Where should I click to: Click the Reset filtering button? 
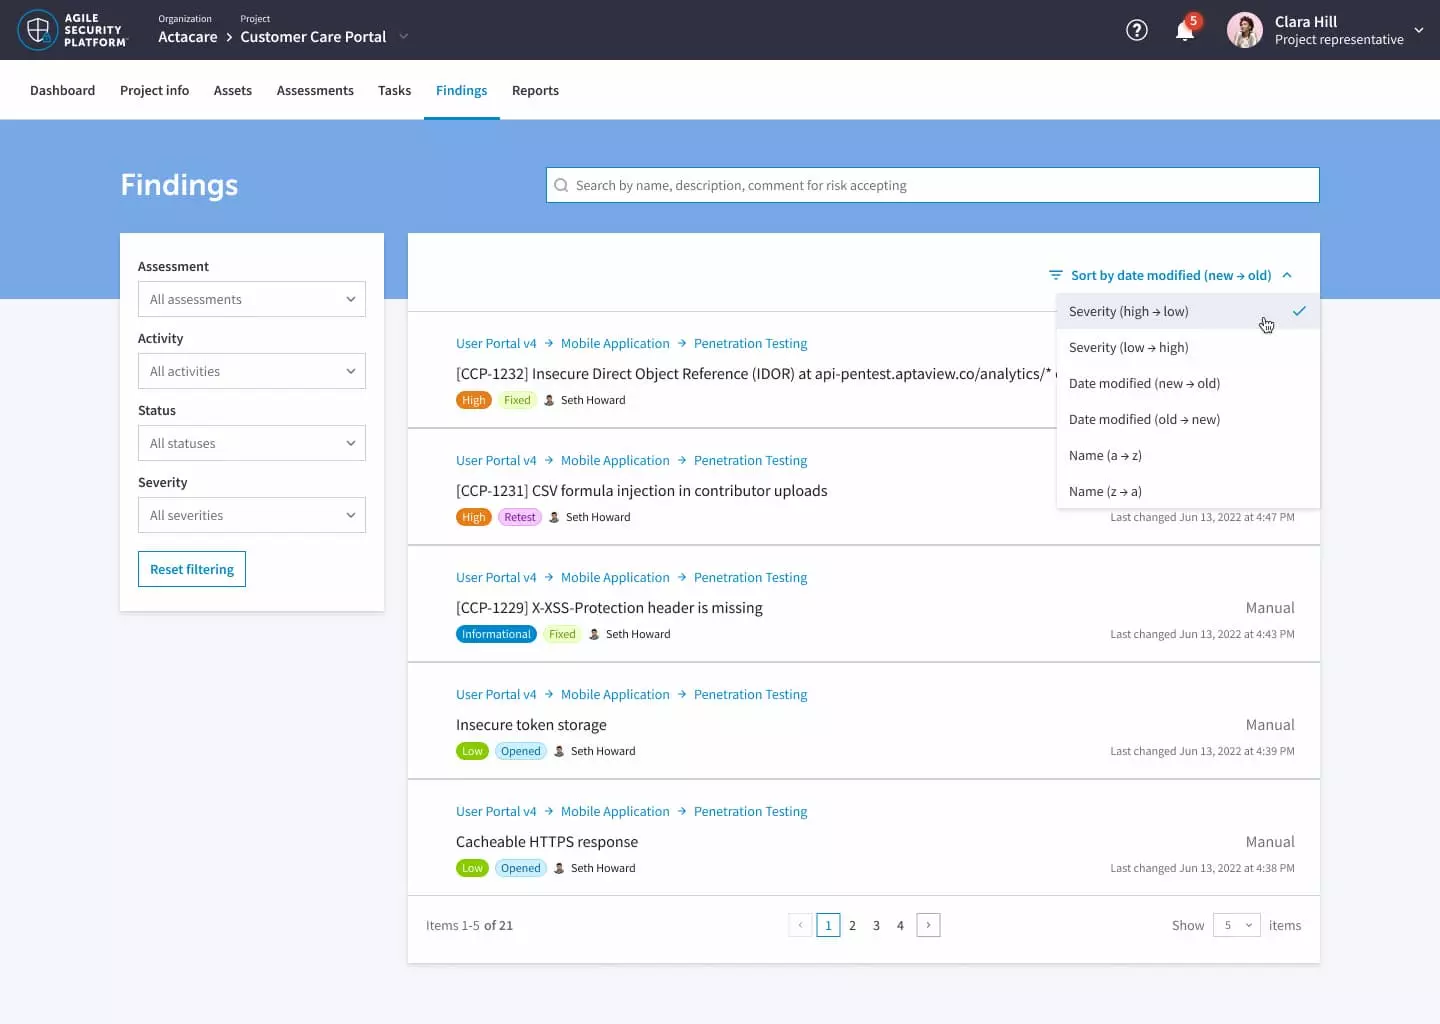[192, 569]
